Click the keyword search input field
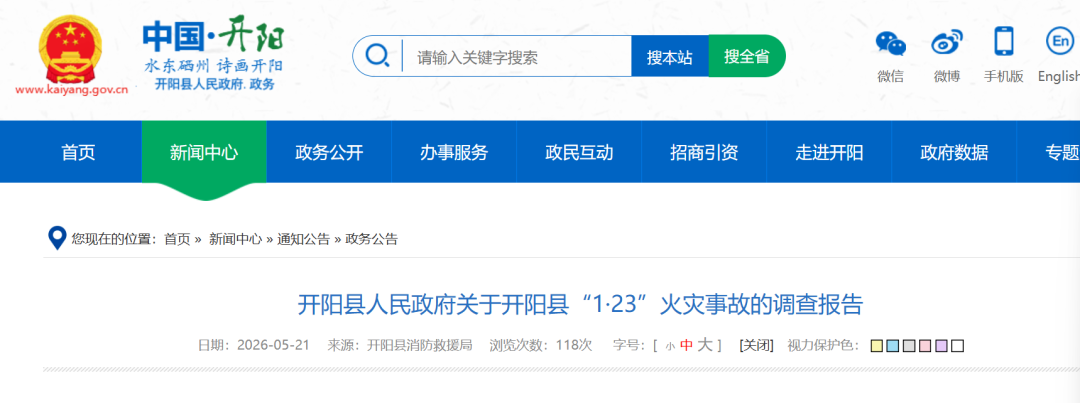1080x403 pixels. point(517,56)
